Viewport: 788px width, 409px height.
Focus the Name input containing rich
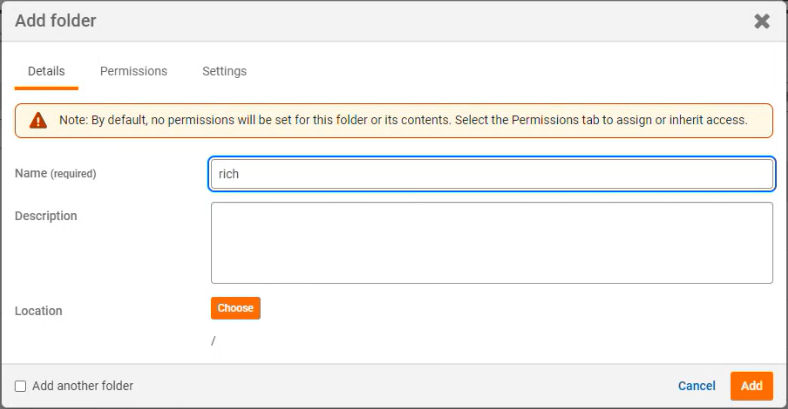point(491,174)
